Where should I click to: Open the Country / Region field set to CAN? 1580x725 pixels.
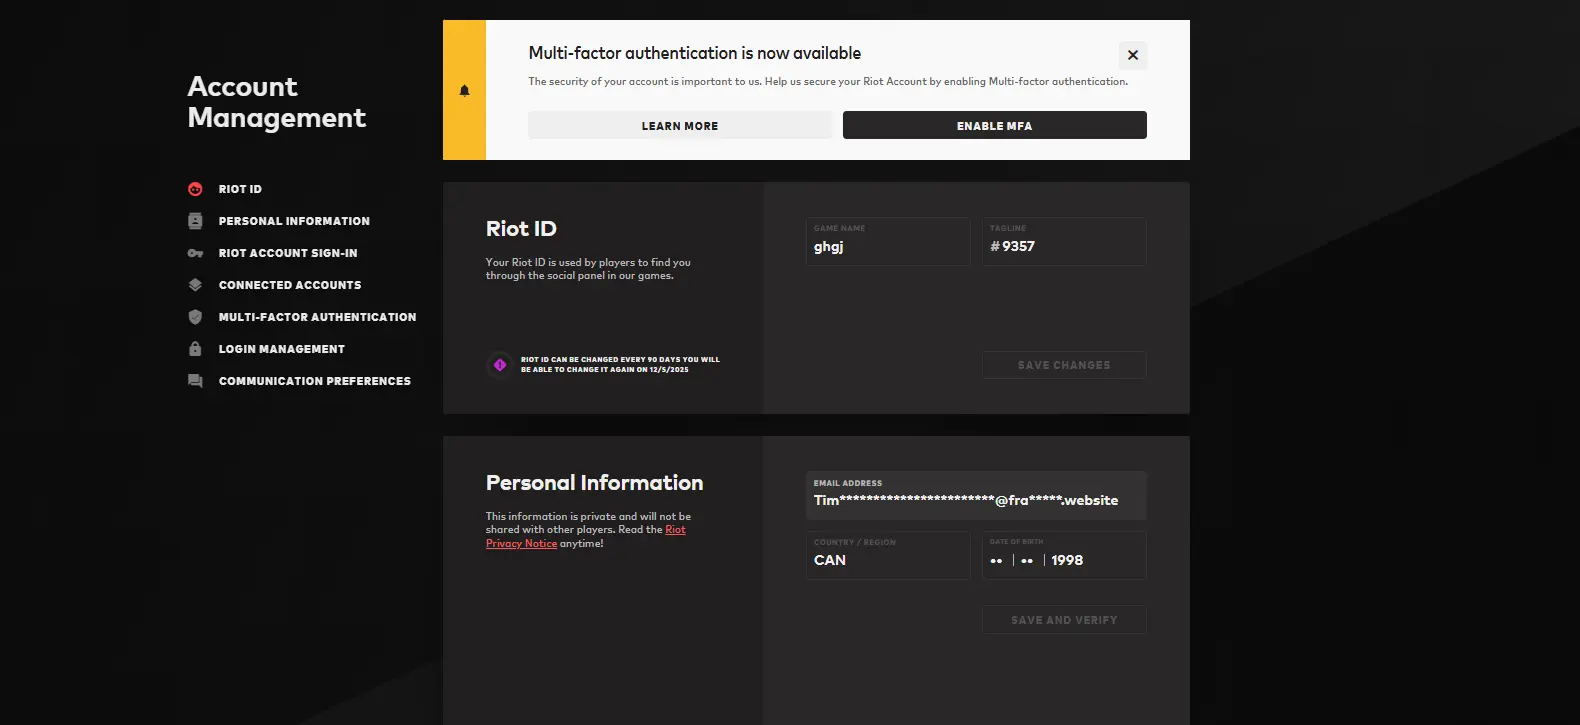pyautogui.click(x=888, y=560)
